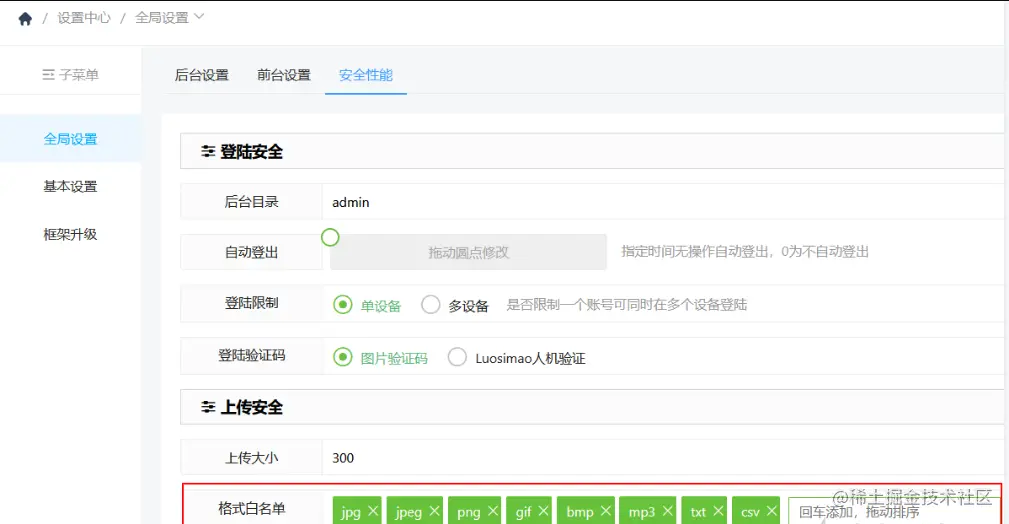The width and height of the screenshot is (1009, 524).
Task: Click 设置中心 breadcrumb link
Action: [84, 18]
